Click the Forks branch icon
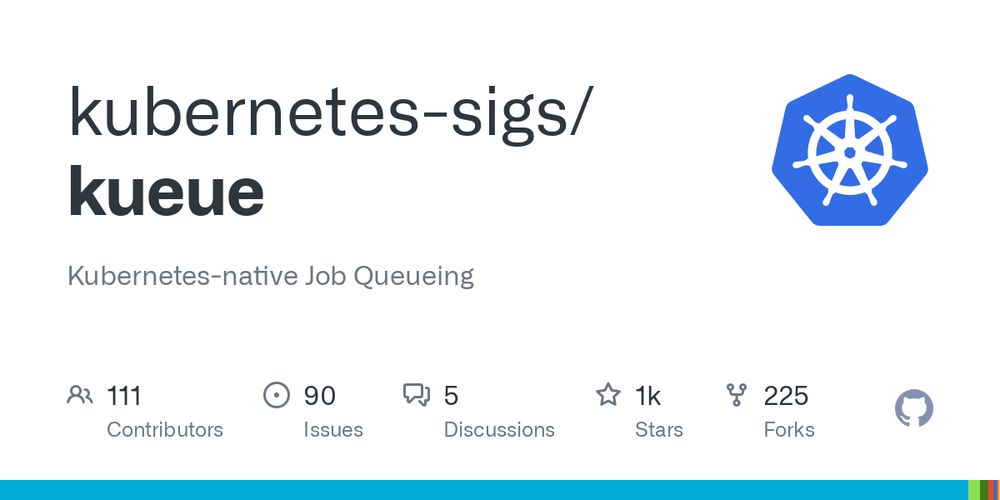1000x500 pixels. pos(736,395)
